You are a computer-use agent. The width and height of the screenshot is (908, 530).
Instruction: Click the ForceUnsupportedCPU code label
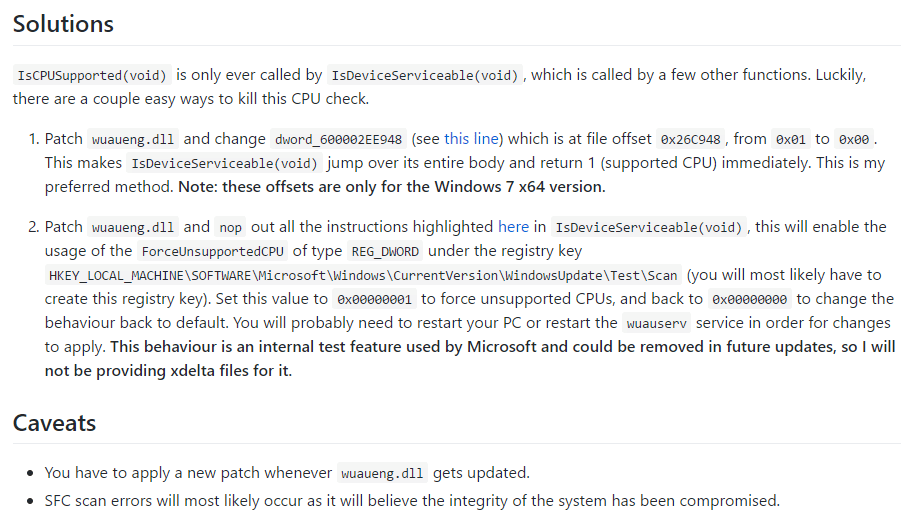[213, 251]
